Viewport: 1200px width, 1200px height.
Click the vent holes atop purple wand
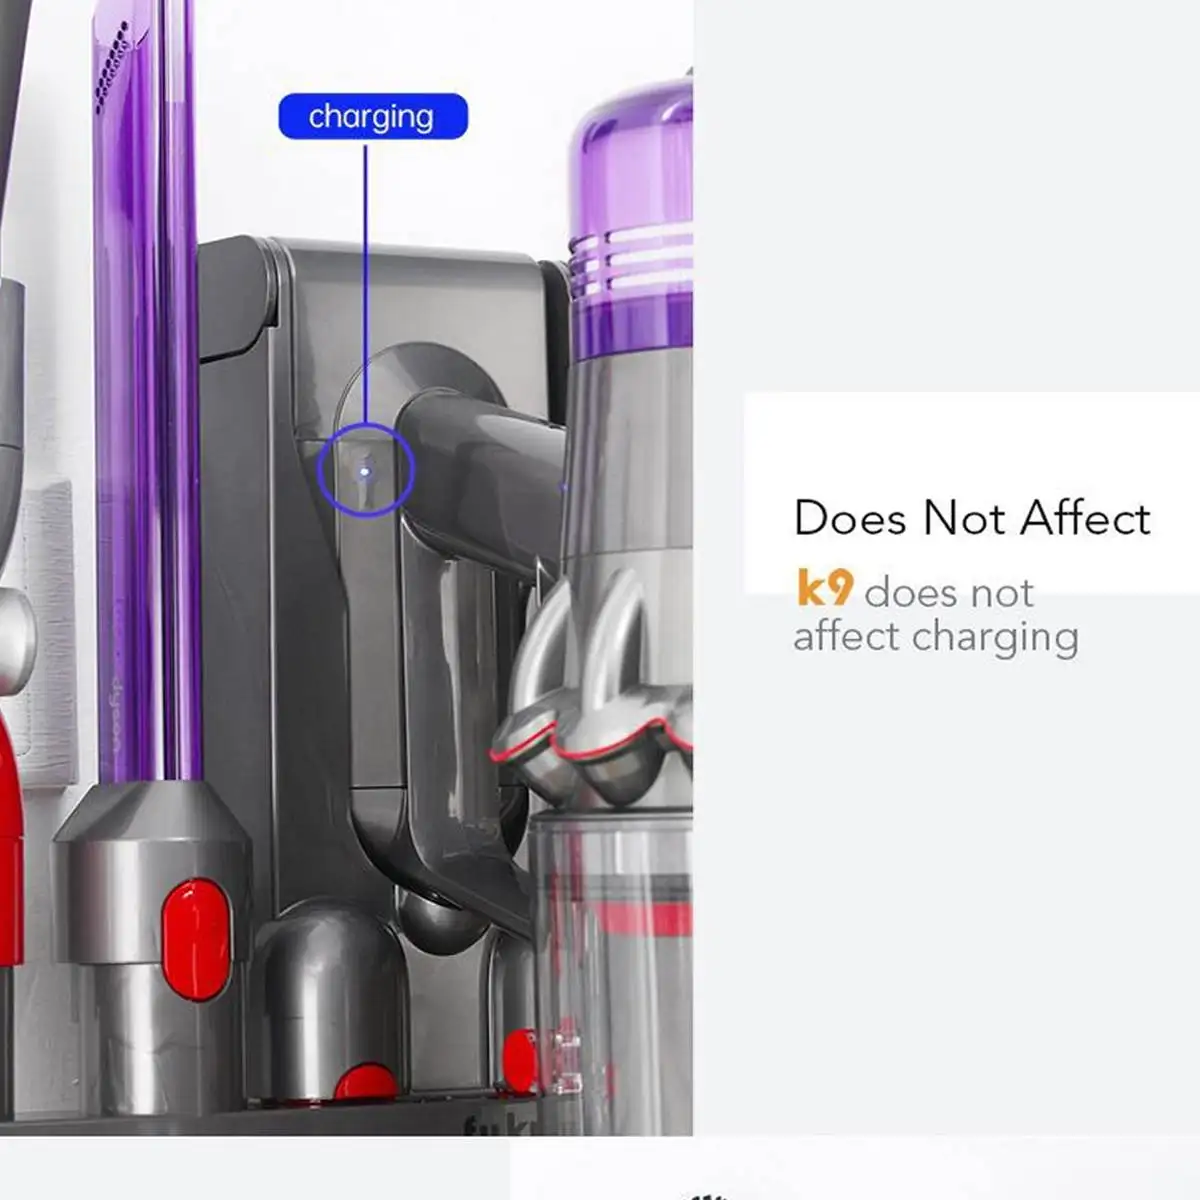(x=112, y=68)
